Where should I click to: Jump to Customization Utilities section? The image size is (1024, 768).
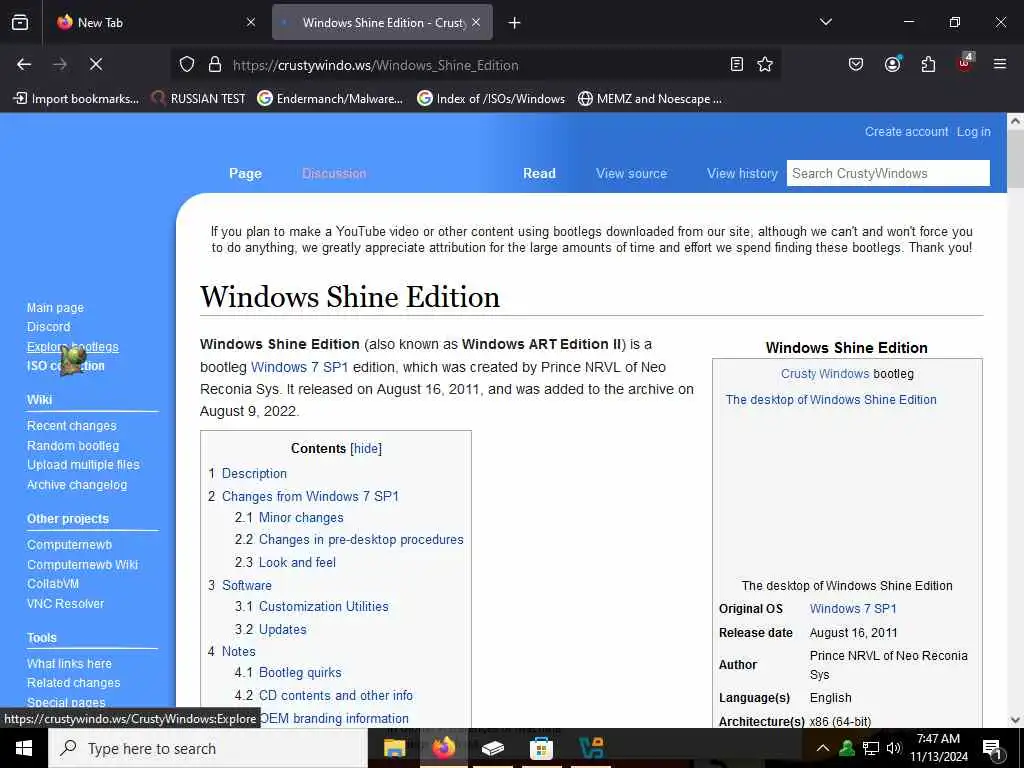click(x=323, y=606)
